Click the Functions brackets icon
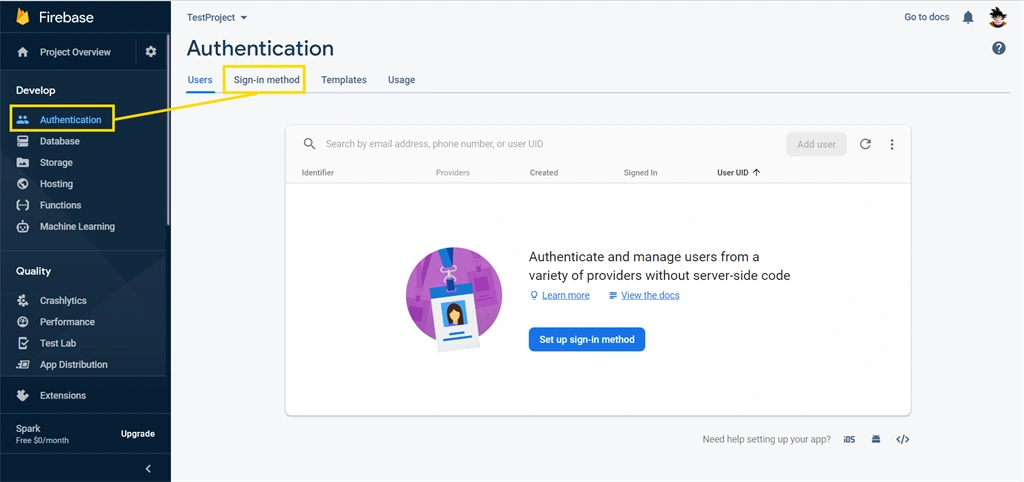1024x482 pixels. click(x=23, y=205)
